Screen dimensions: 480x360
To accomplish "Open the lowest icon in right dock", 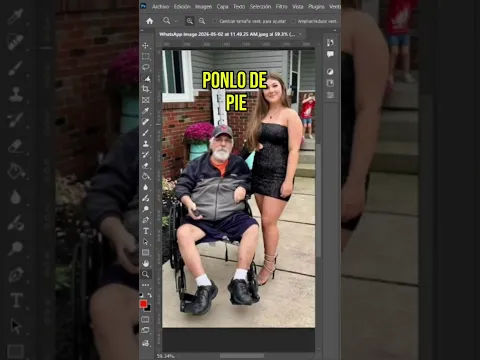I will click(330, 96).
